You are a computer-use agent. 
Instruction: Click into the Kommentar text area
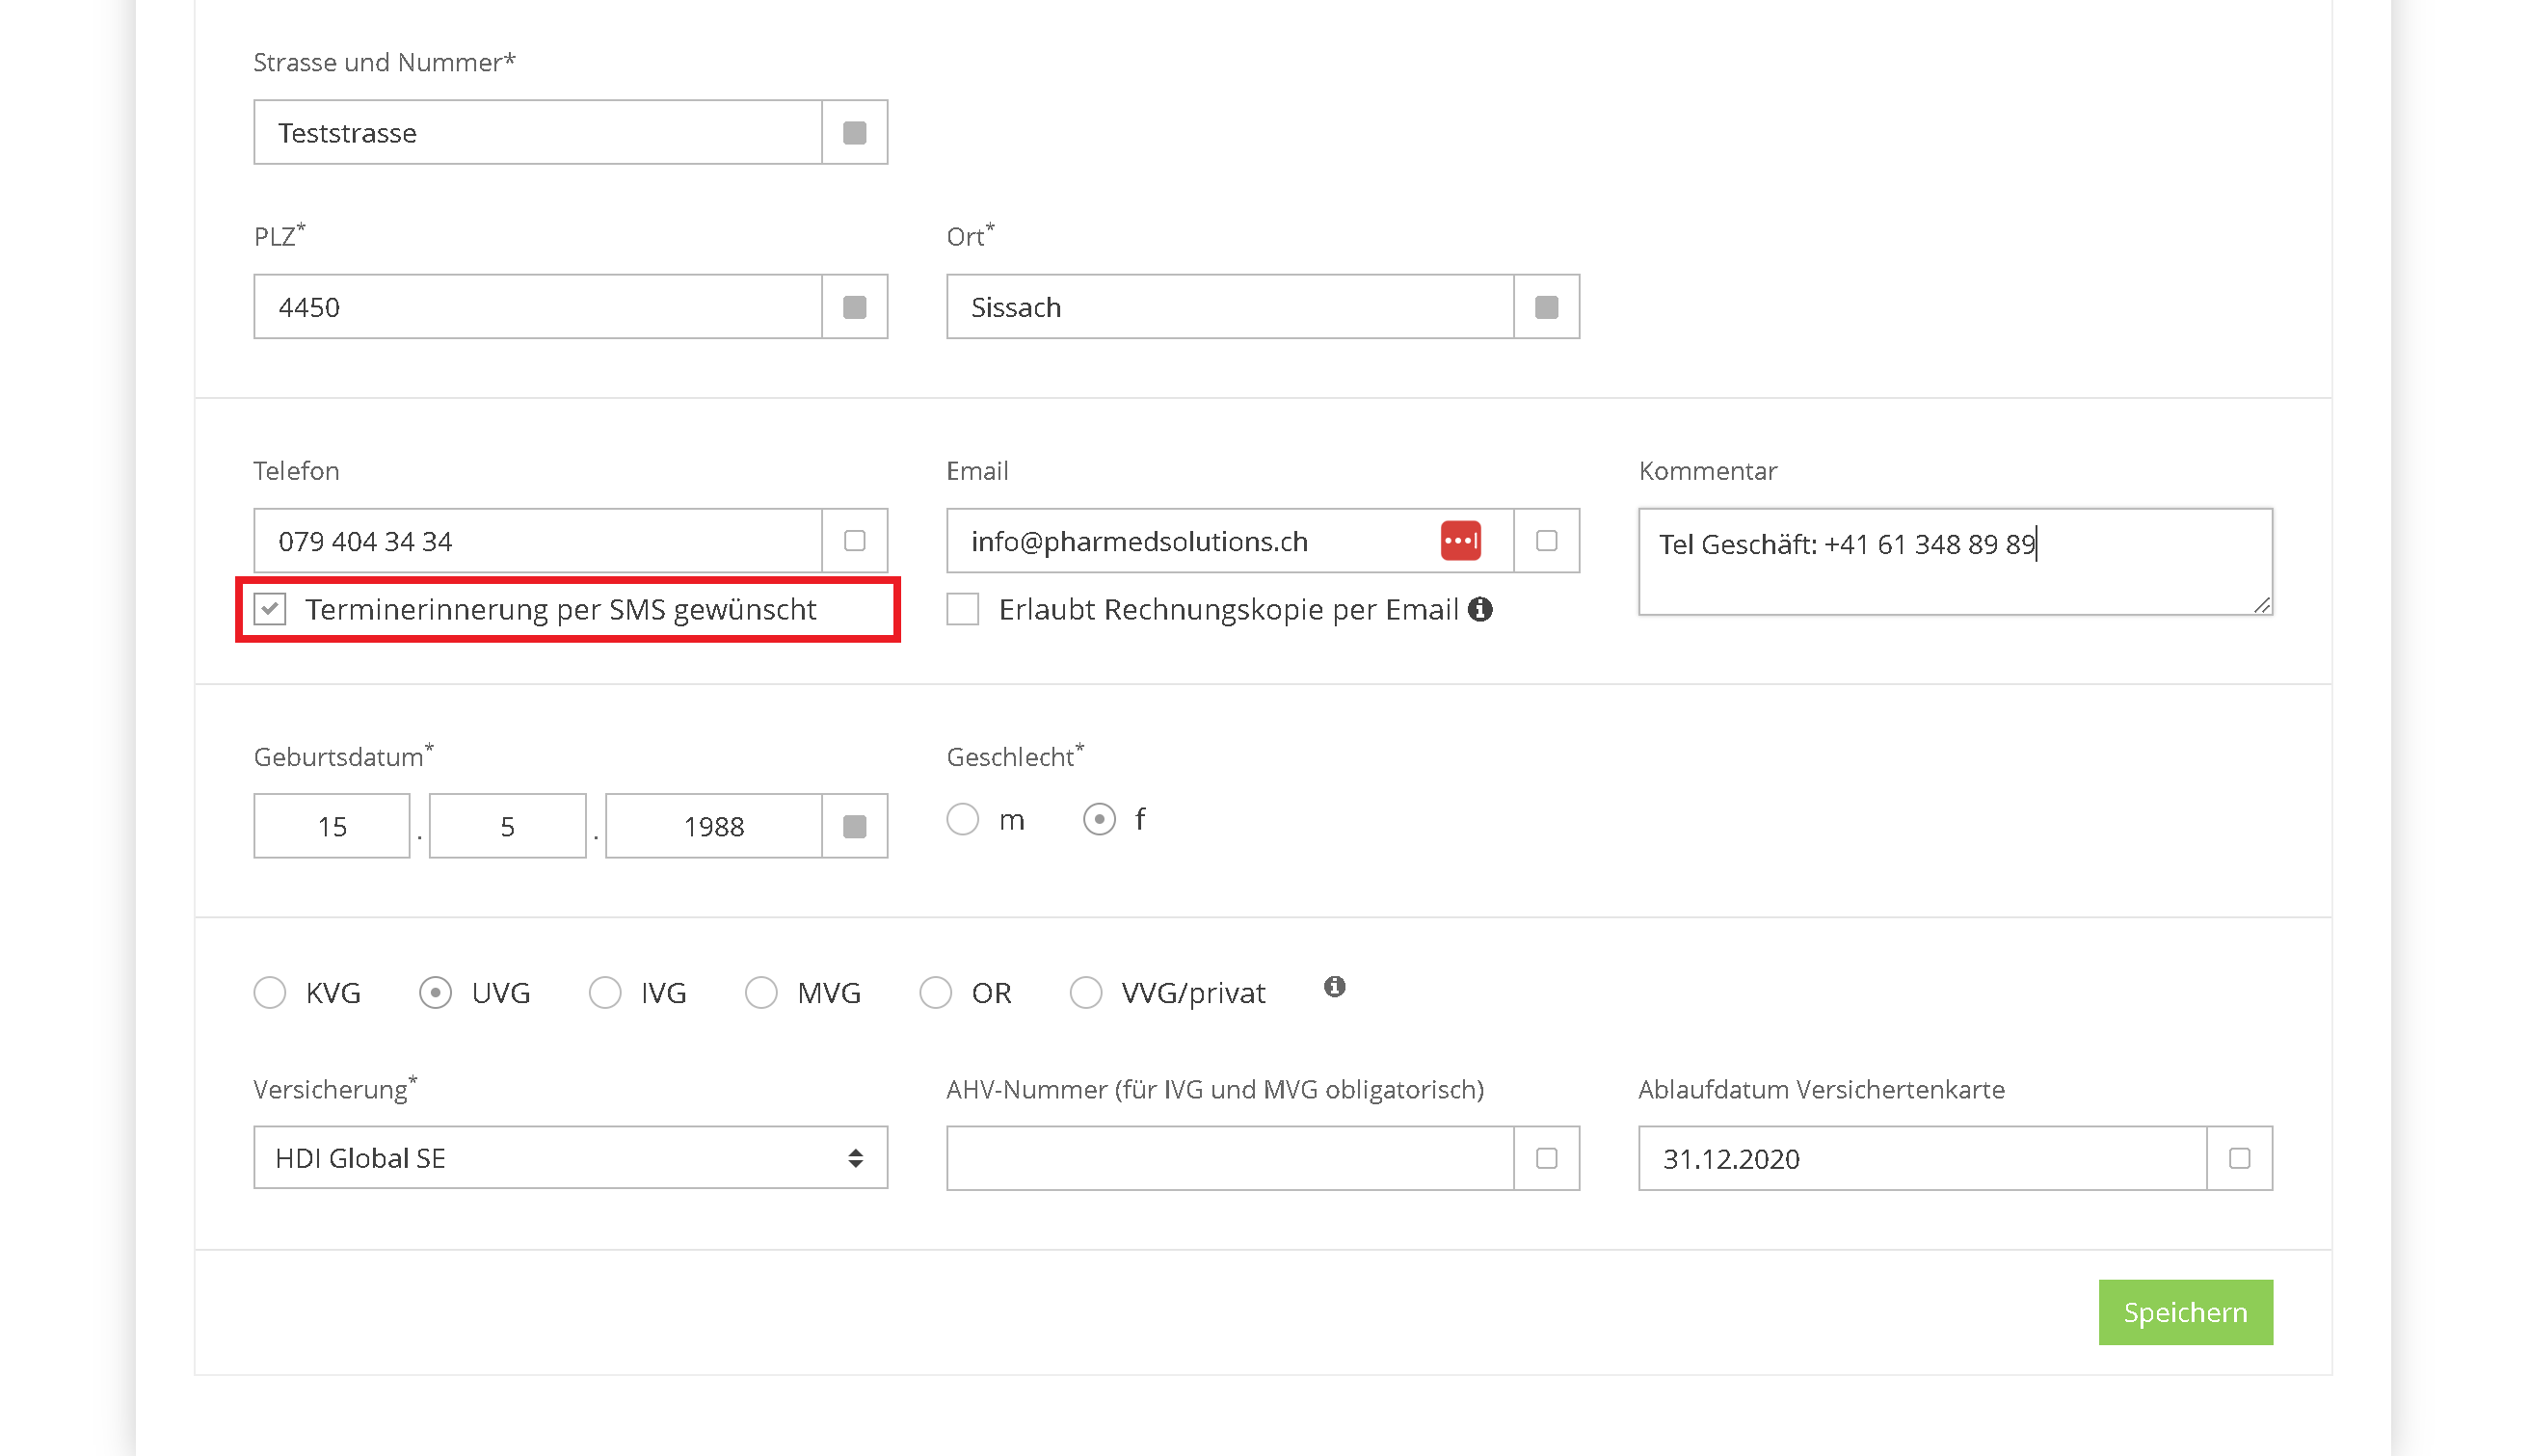[1955, 561]
